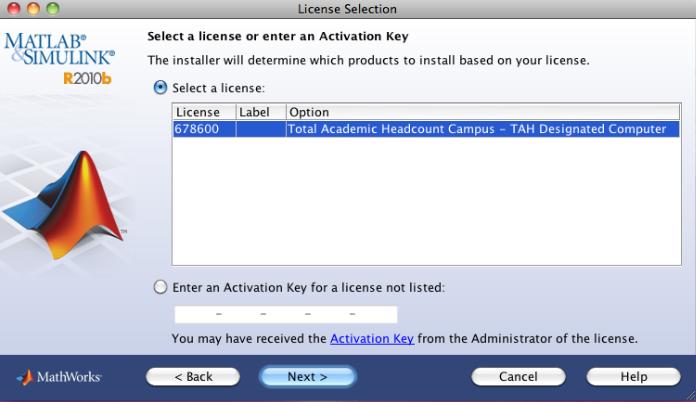Choose the 'Select a license' radio button
Image resolution: width=696 pixels, height=402 pixels.
click(x=160, y=88)
